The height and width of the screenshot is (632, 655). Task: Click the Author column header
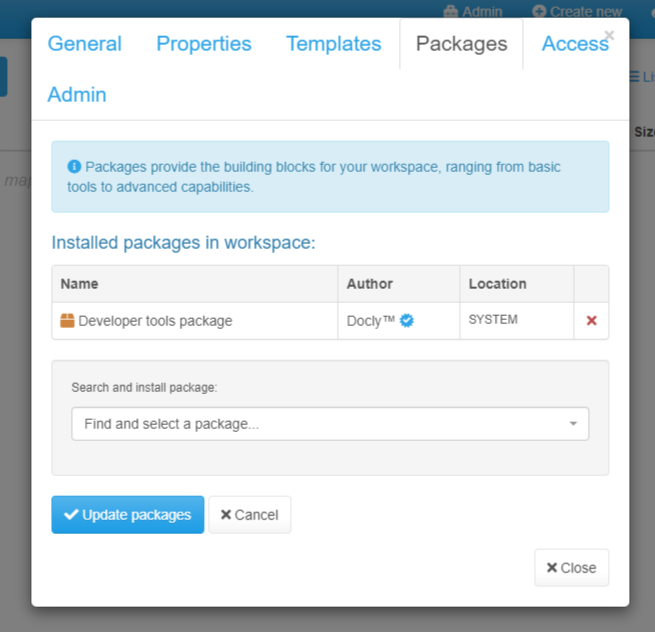[370, 284]
